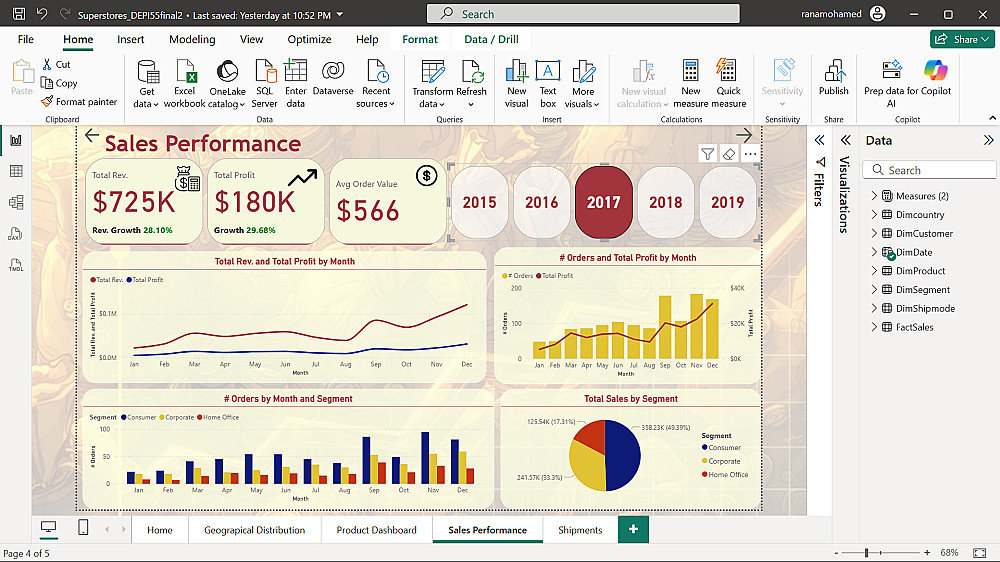Click the zoom slider in status bar
The image size is (1000, 562).
(x=866, y=553)
